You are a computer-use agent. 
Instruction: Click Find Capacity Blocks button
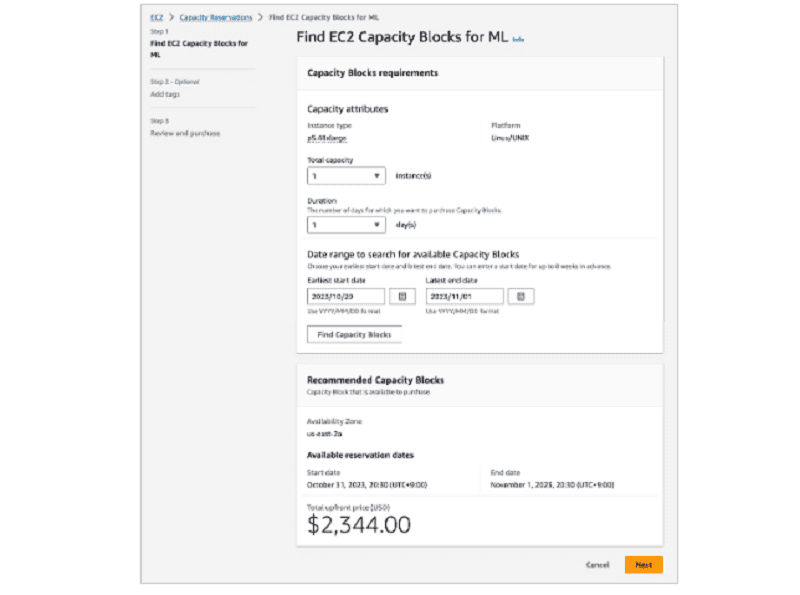[x=354, y=335]
